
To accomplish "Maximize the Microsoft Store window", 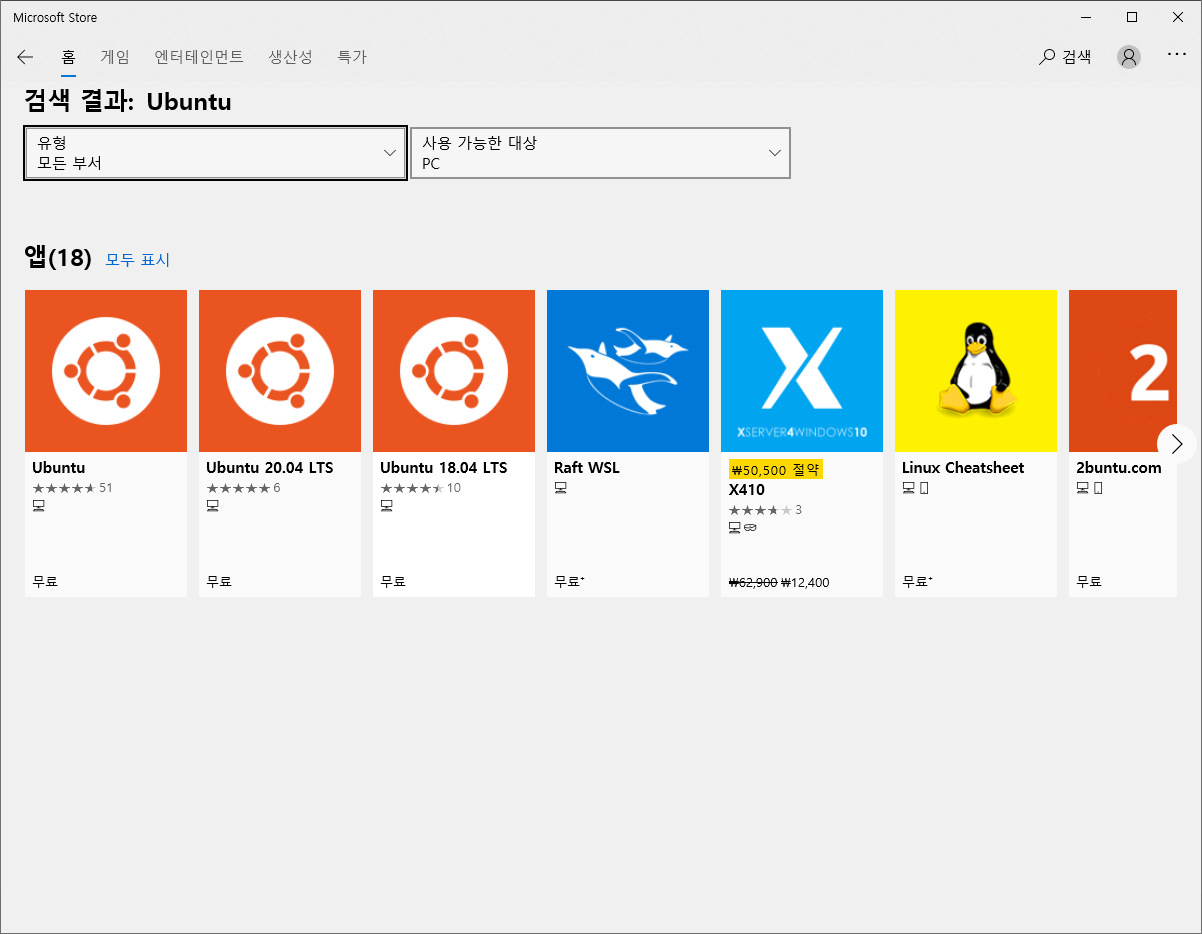I will (x=1132, y=17).
